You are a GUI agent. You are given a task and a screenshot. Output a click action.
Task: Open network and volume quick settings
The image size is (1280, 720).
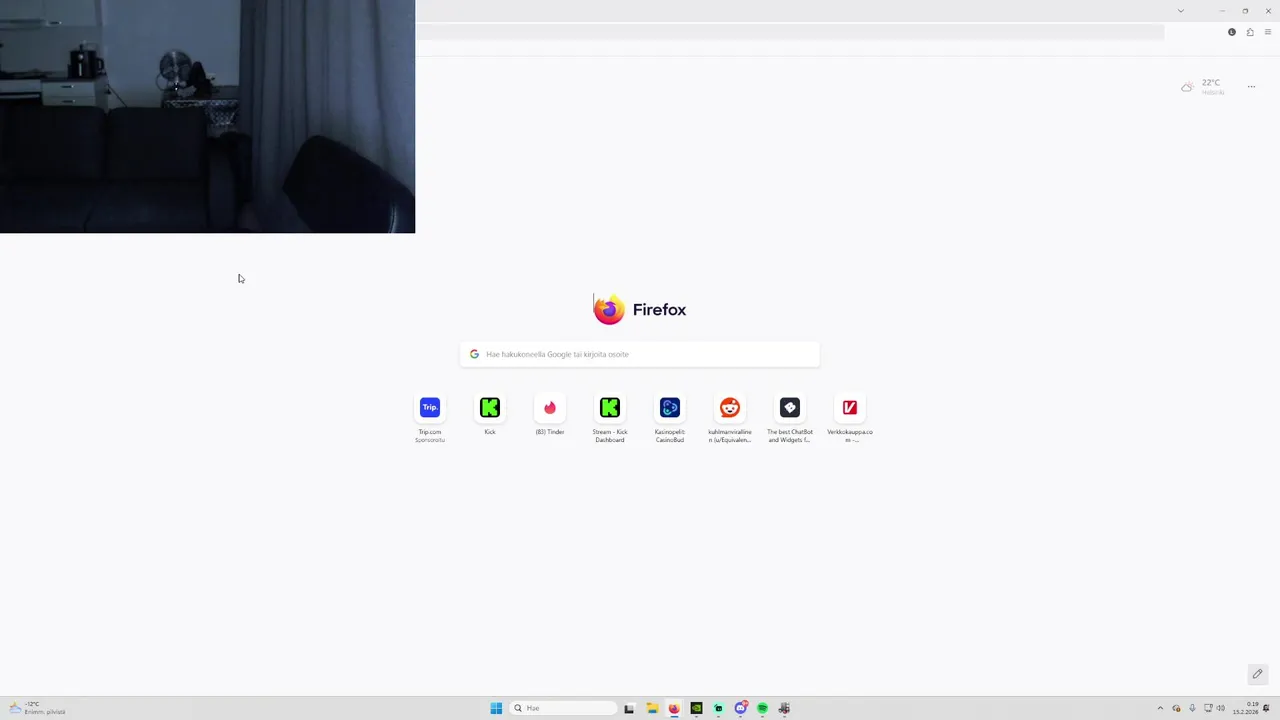(x=1214, y=708)
